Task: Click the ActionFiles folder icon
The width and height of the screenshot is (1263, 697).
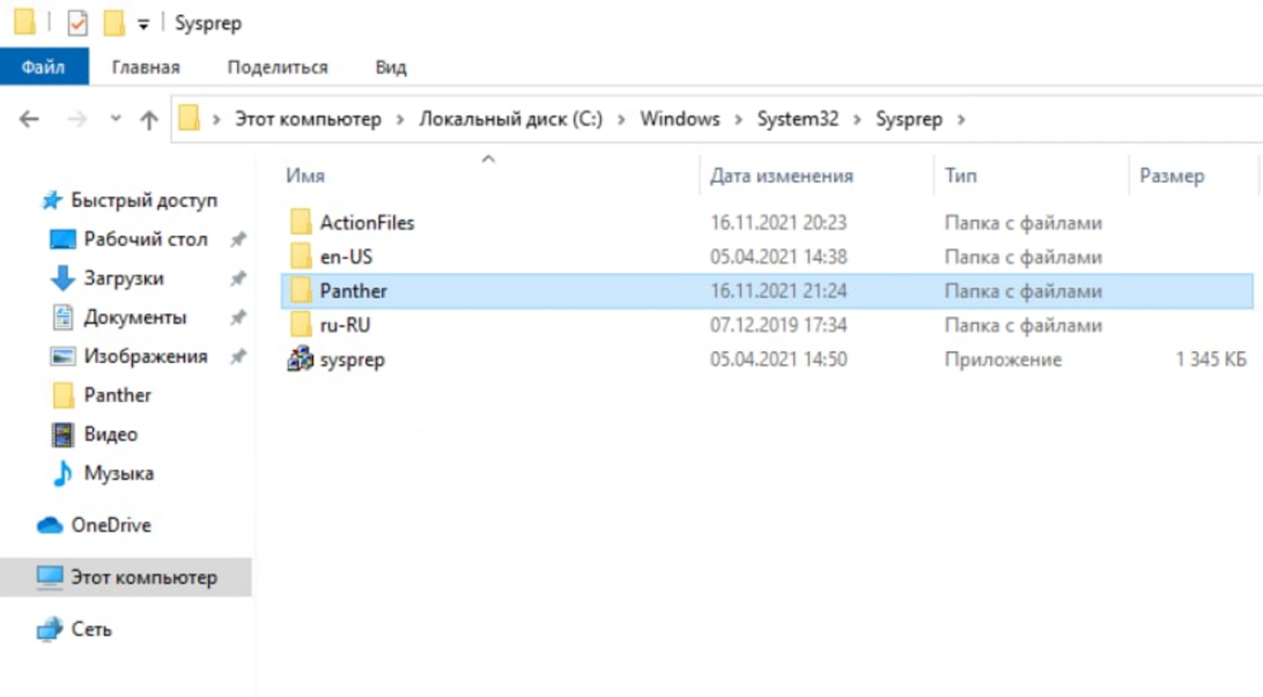Action: pyautogui.click(x=301, y=223)
